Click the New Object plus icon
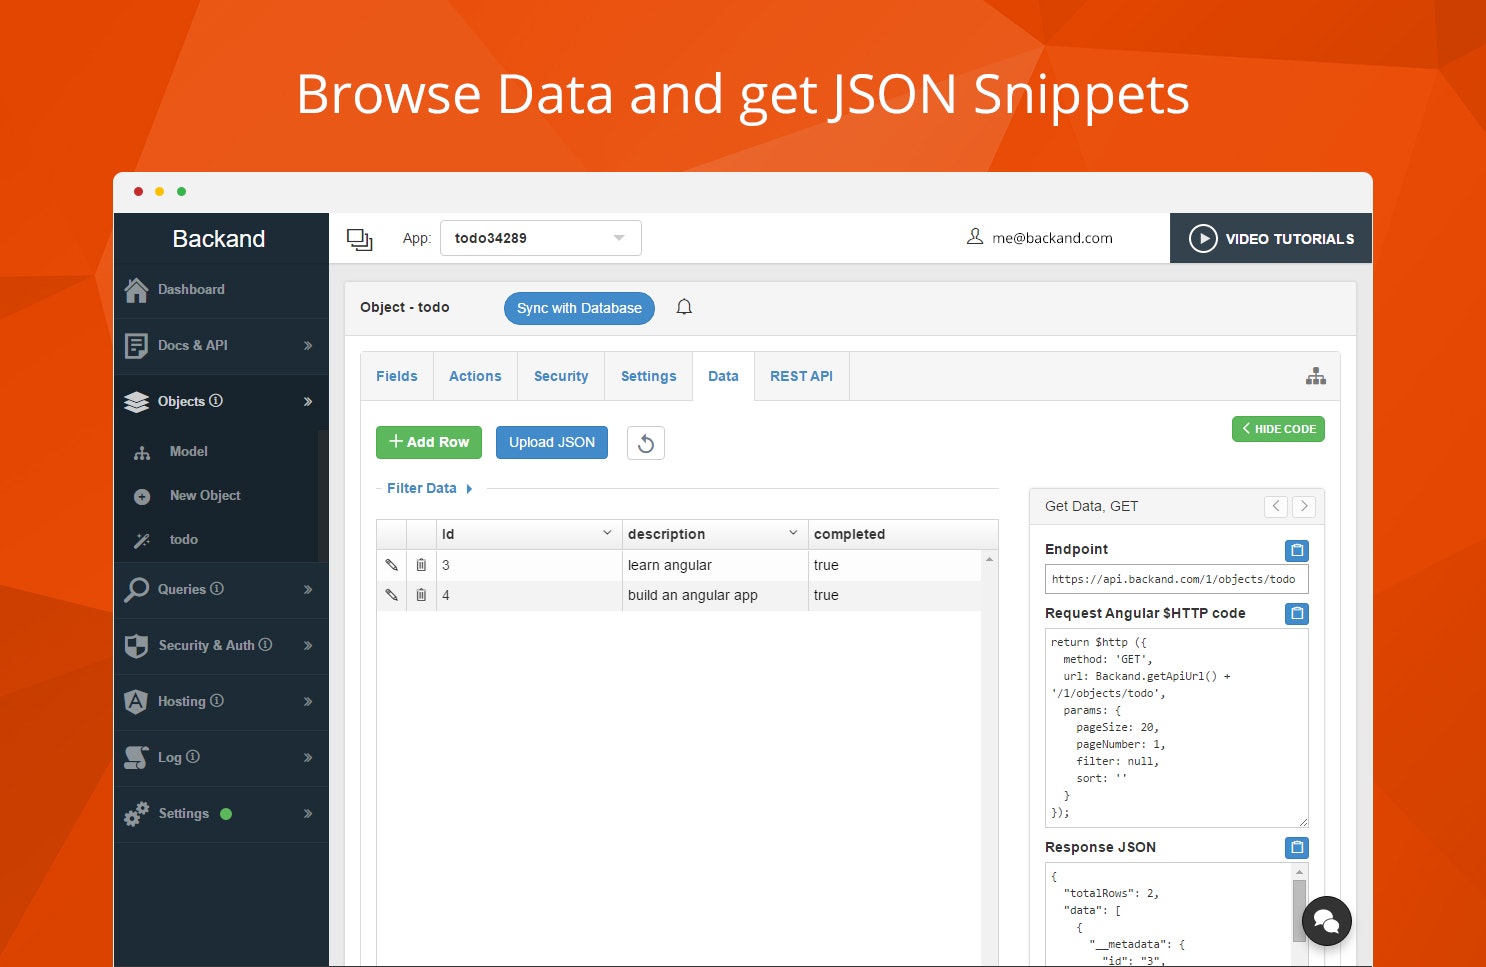 coord(142,496)
